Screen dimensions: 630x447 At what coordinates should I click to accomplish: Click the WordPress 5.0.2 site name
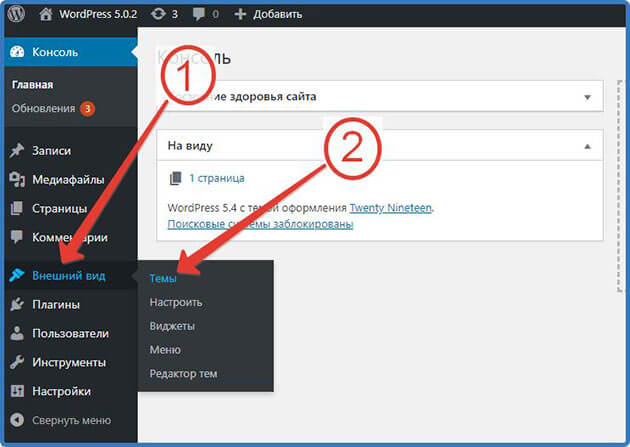(x=98, y=14)
